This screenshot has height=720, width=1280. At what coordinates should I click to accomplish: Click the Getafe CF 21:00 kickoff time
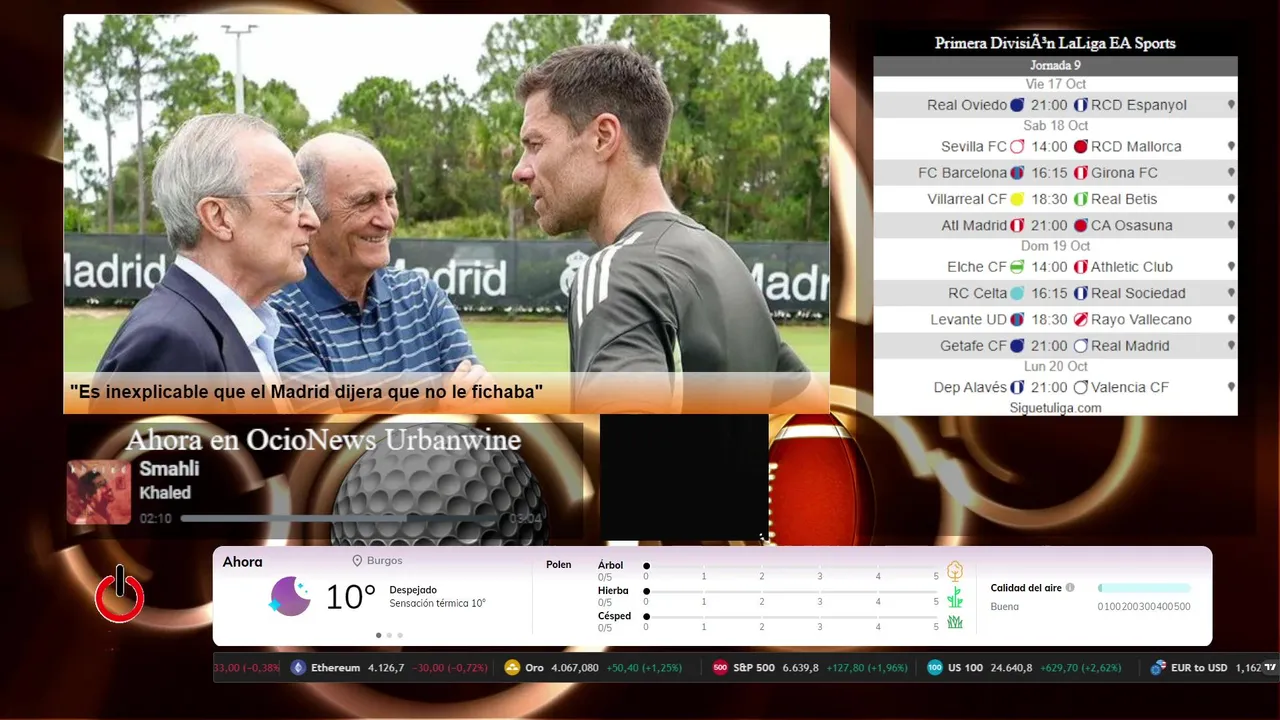(1049, 346)
